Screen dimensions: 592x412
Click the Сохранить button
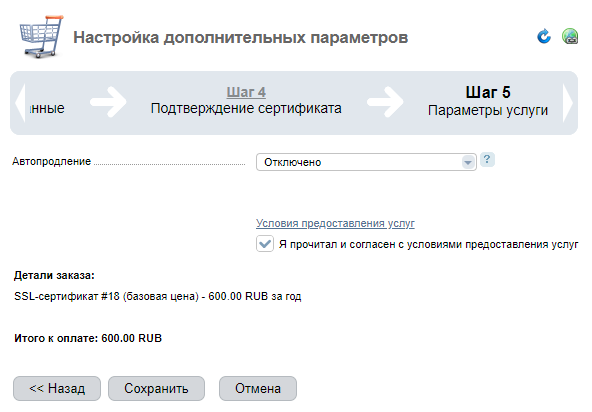point(156,388)
